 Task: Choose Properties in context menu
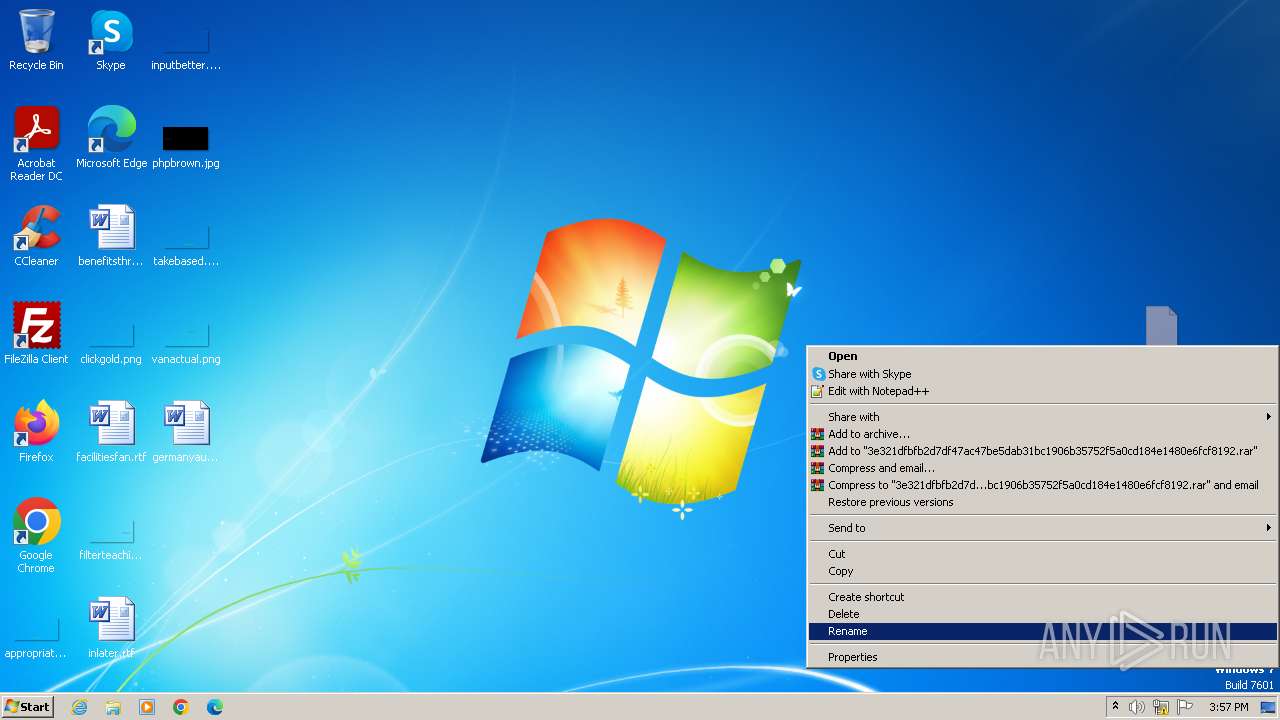[x=1042, y=657]
